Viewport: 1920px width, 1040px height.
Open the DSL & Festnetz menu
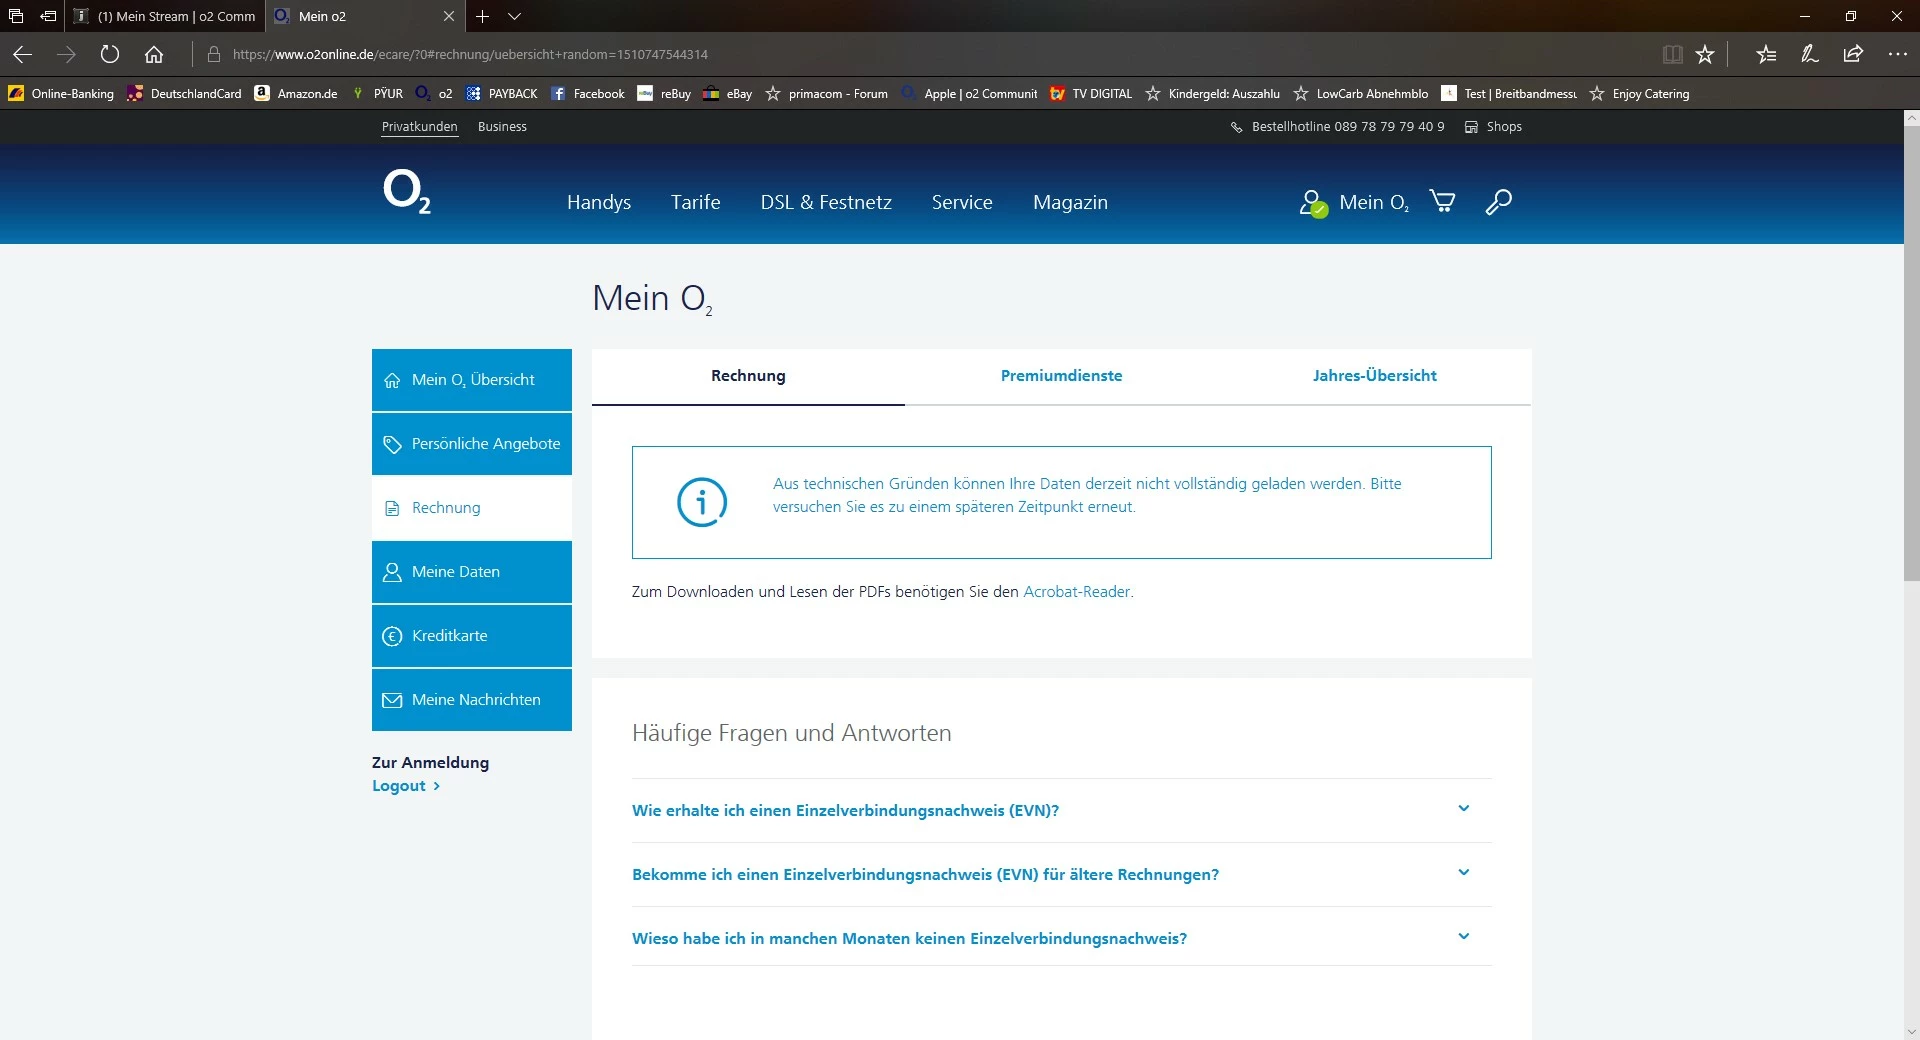point(826,202)
